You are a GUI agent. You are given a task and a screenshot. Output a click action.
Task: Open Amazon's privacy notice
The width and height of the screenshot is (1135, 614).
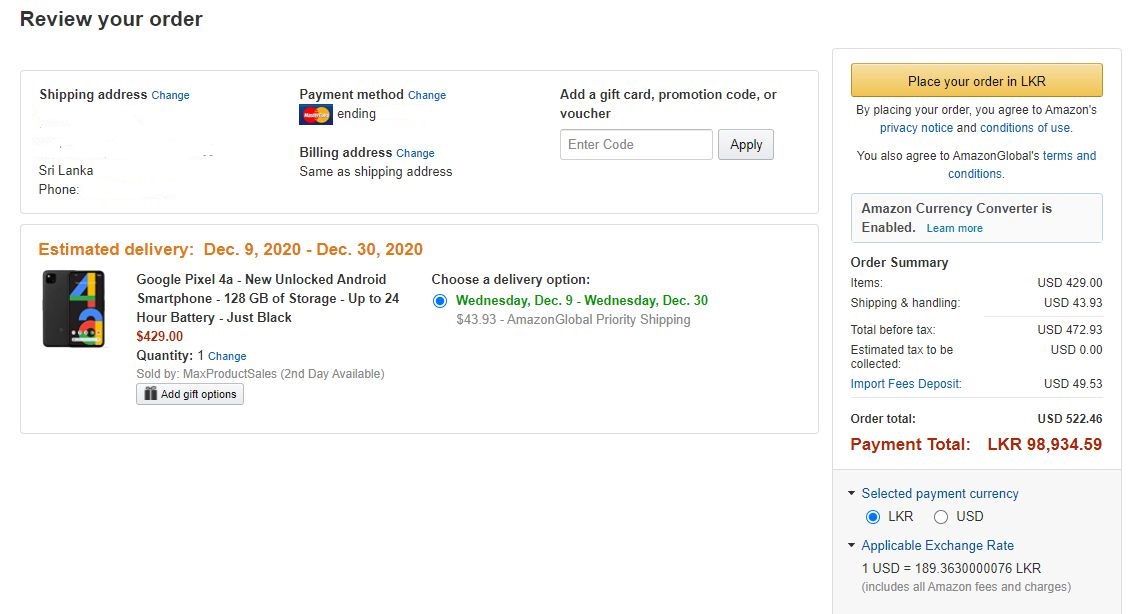pos(916,128)
